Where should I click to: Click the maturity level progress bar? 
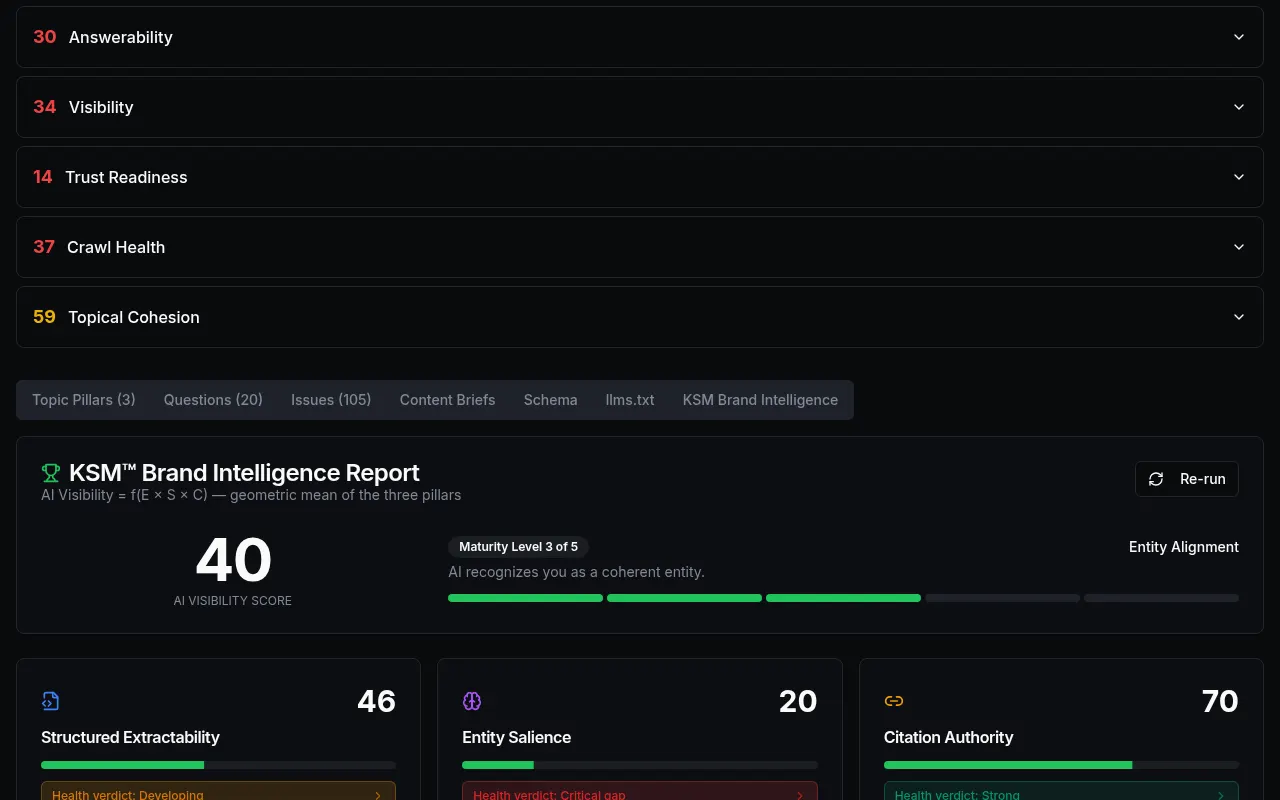[843, 598]
